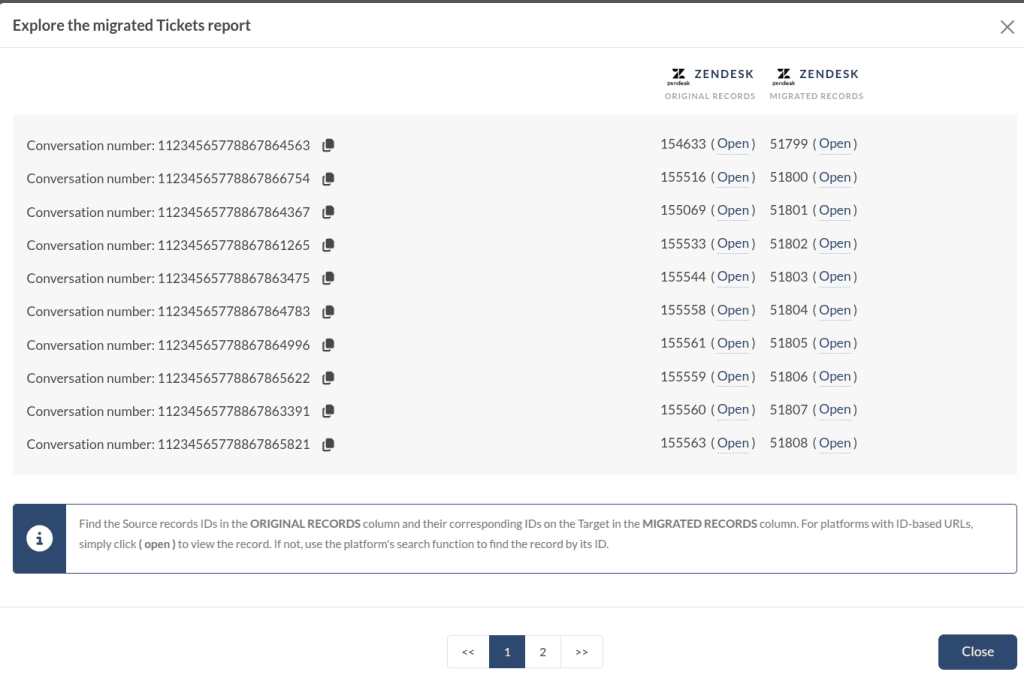
Task: Open original record 154633
Action: coord(733,144)
